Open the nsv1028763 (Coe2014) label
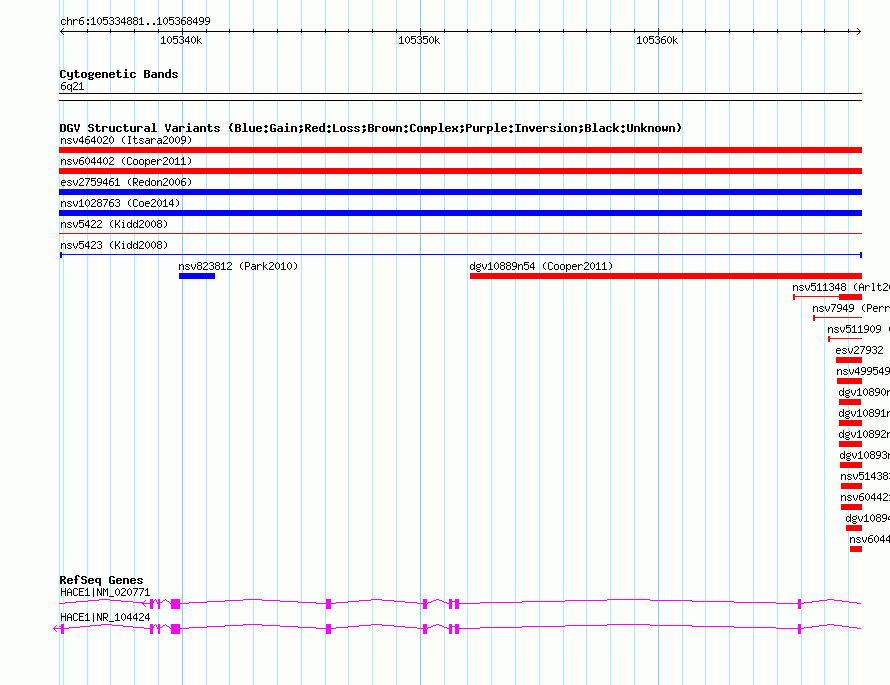 click(x=120, y=203)
